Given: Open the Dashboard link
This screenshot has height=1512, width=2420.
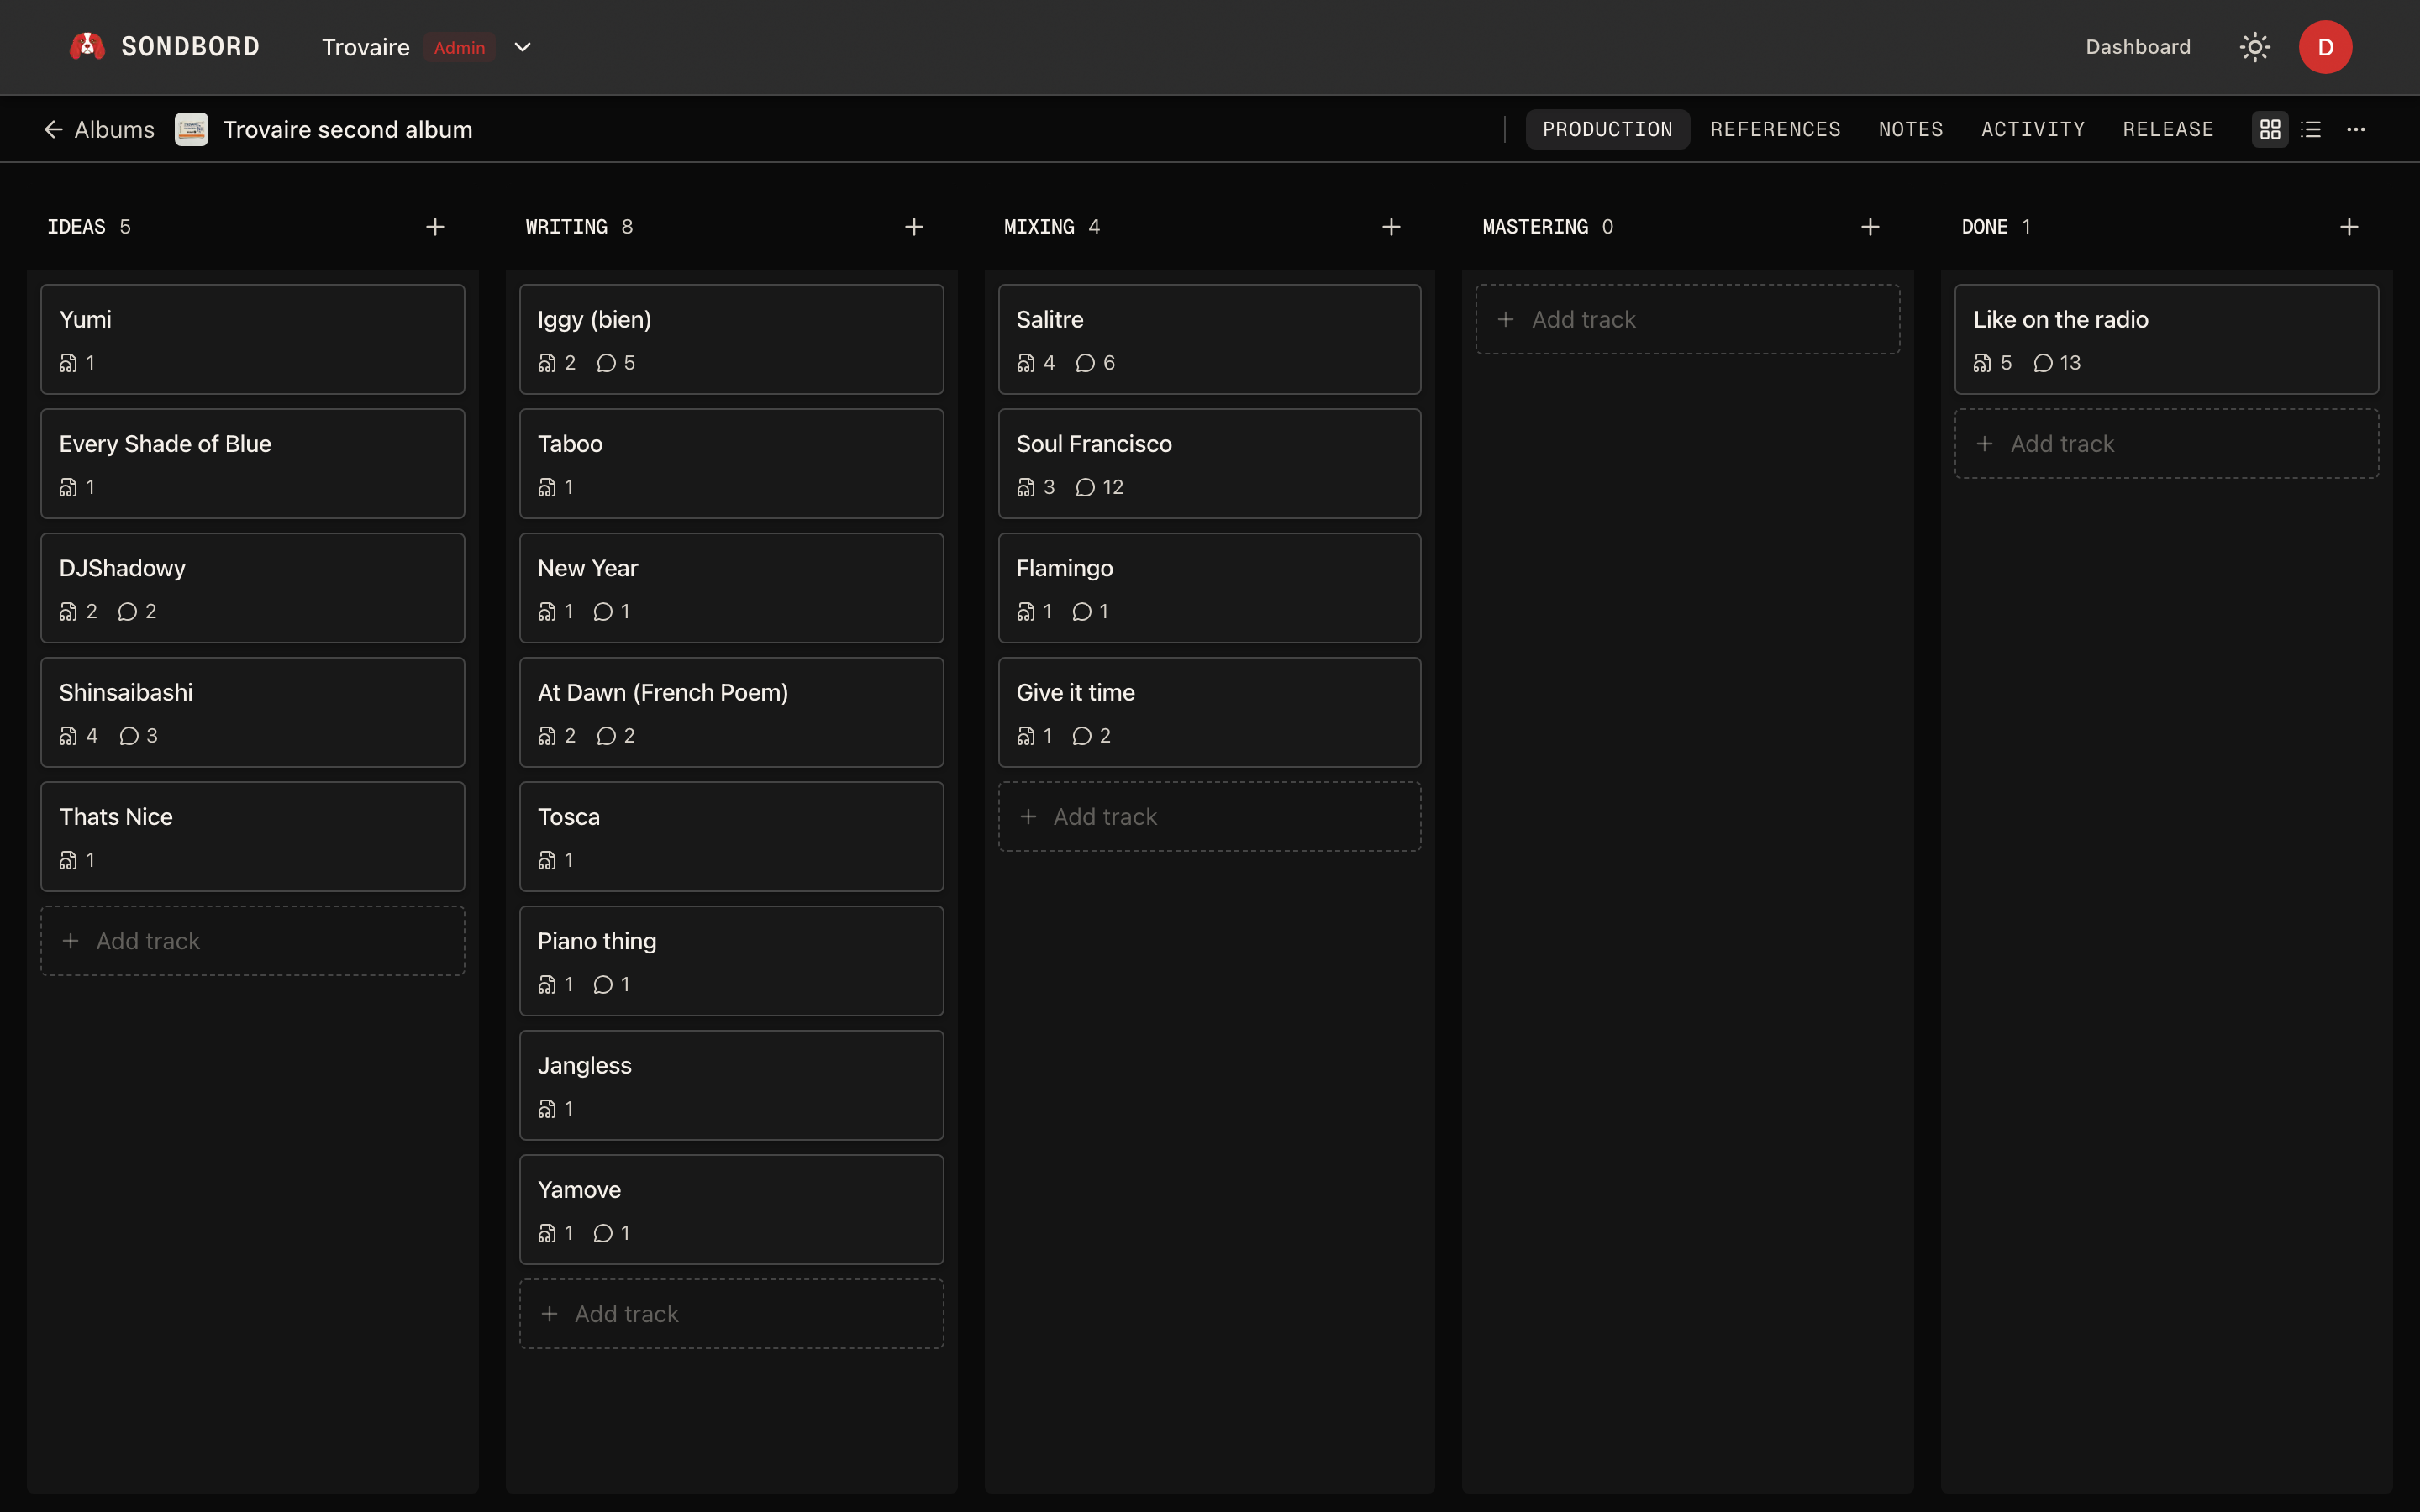Looking at the screenshot, I should click(x=2138, y=47).
